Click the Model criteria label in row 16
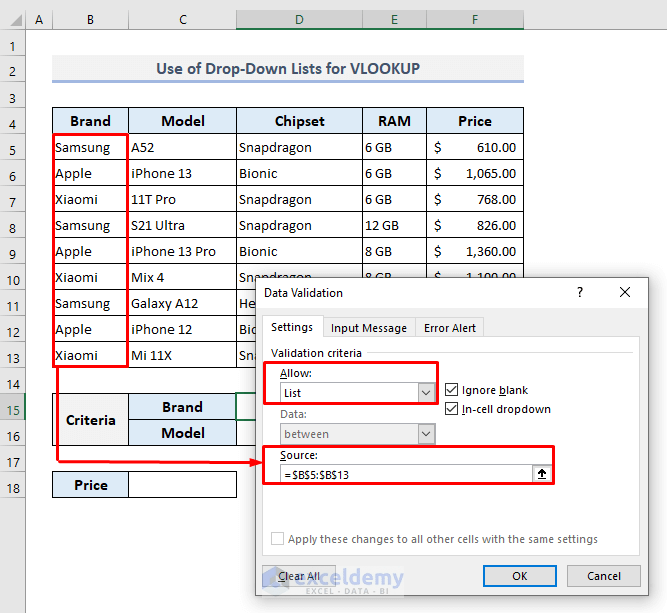Screen dimensions: 667x613 pos(182,433)
